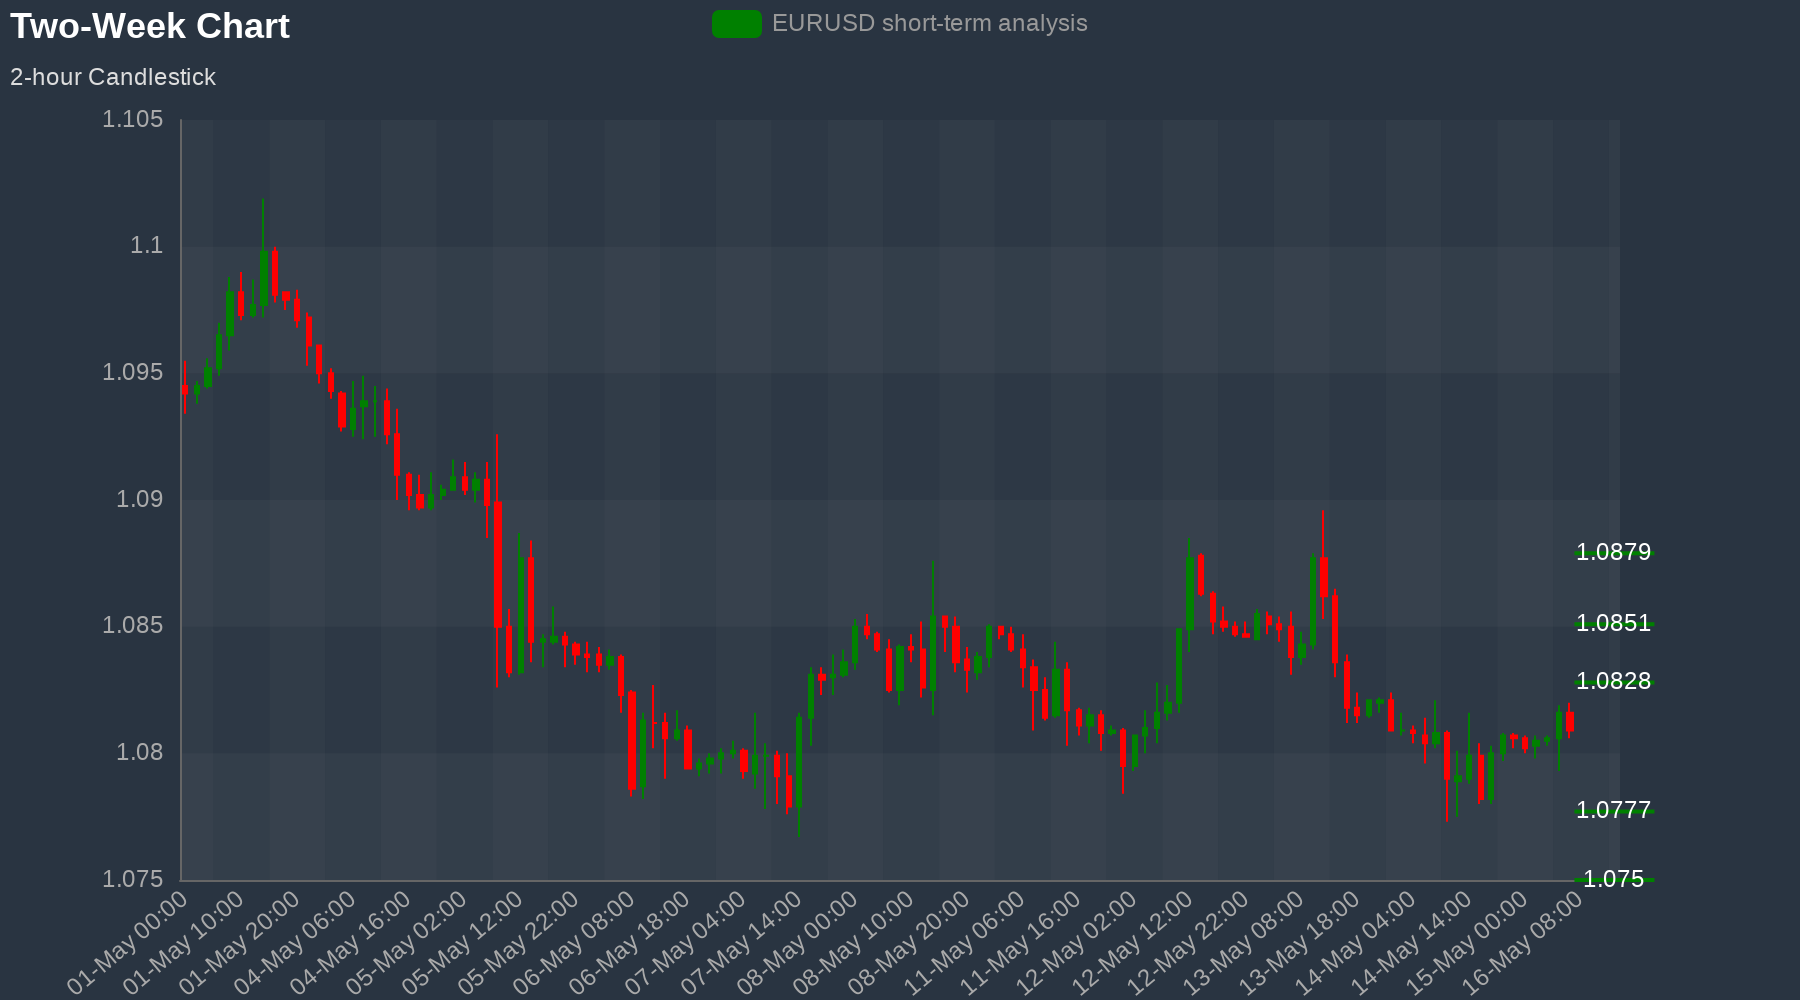Screen dimensions: 1800x1000
Task: Click the 1.1 y-axis tick label
Action: point(146,246)
